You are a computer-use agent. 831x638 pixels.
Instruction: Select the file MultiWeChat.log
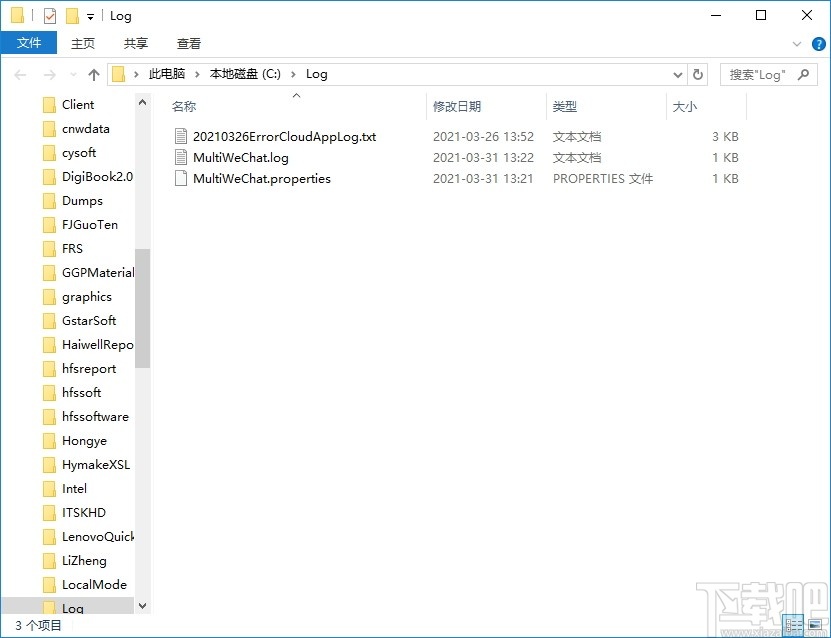pyautogui.click(x=241, y=158)
